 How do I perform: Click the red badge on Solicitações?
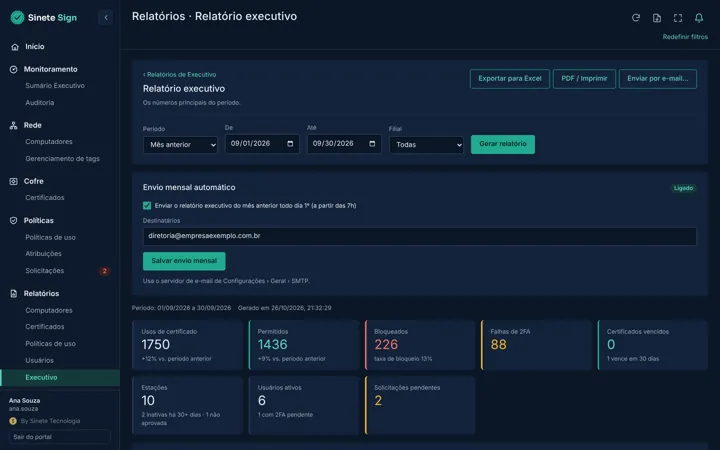coord(105,271)
